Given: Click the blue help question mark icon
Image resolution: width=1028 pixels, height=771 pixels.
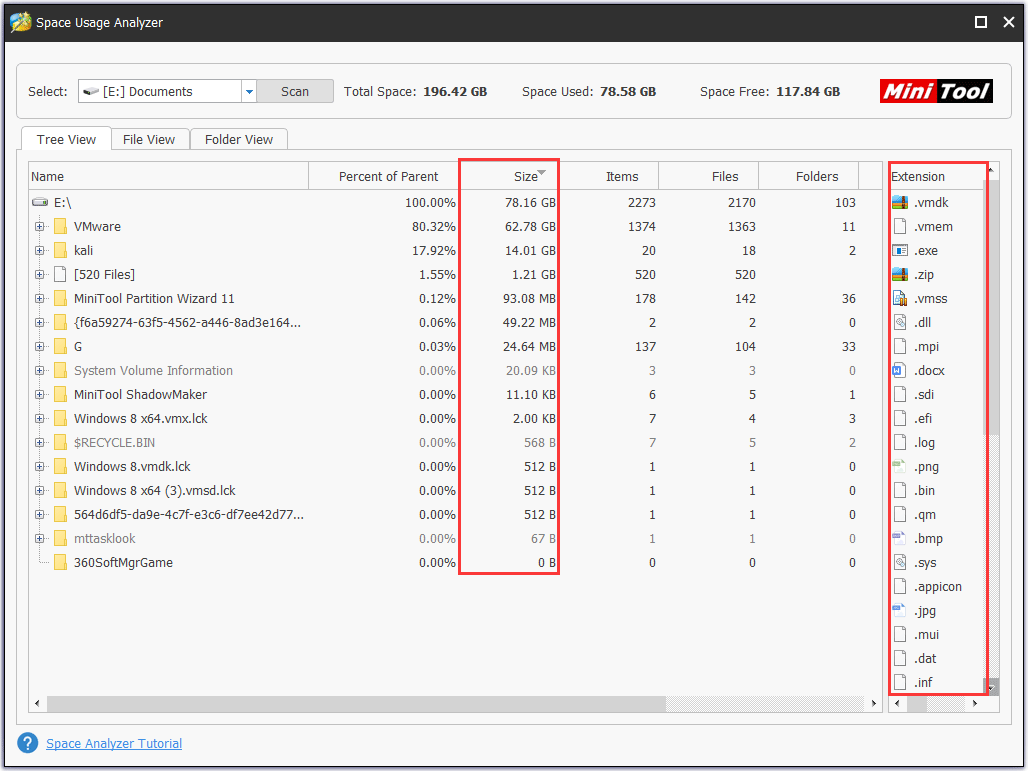Looking at the screenshot, I should [28, 743].
